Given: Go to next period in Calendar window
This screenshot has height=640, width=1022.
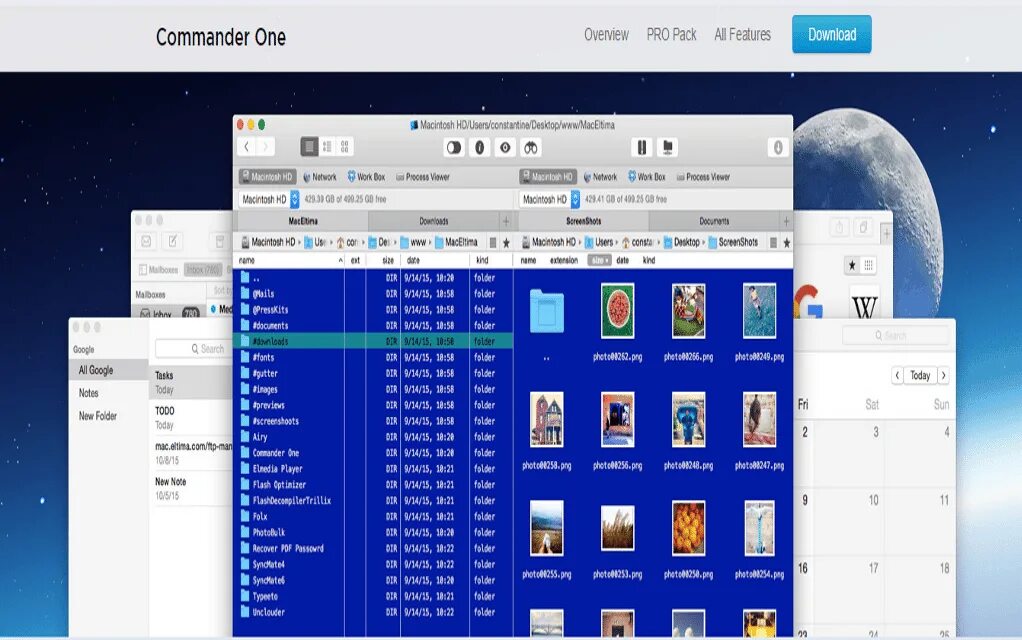Looking at the screenshot, I should tap(943, 375).
